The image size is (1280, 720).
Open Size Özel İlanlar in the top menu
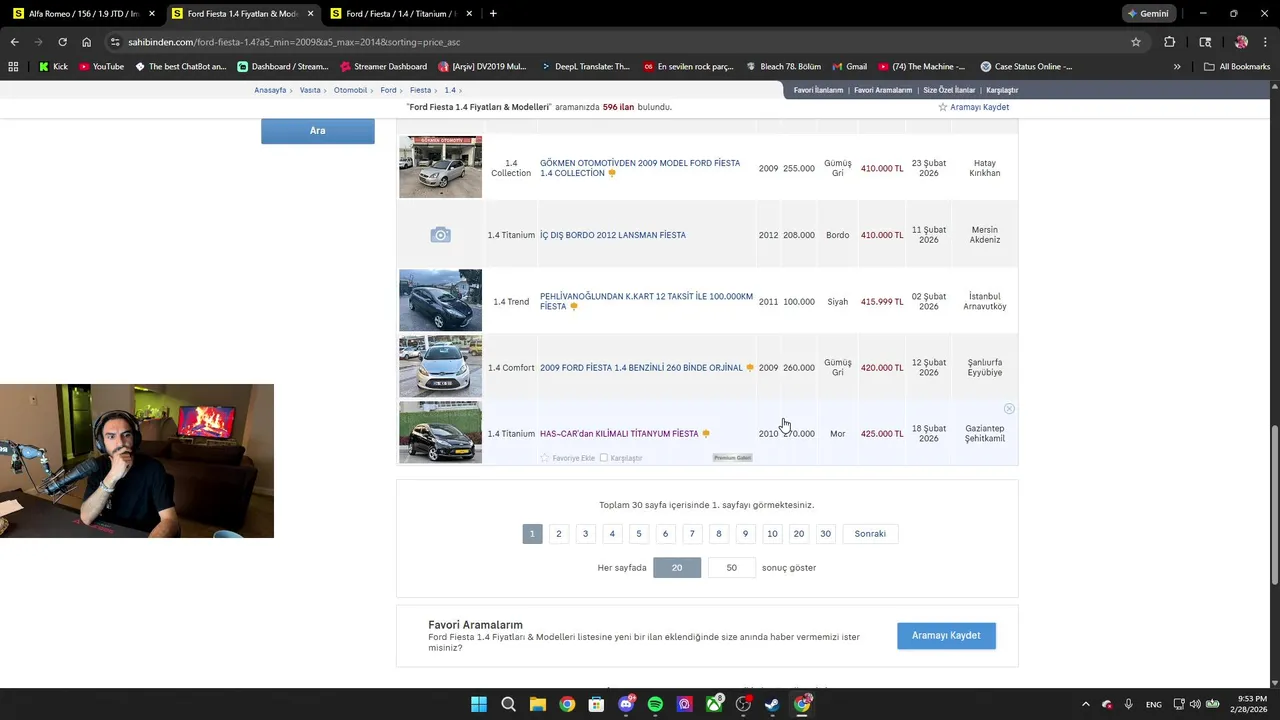949,90
